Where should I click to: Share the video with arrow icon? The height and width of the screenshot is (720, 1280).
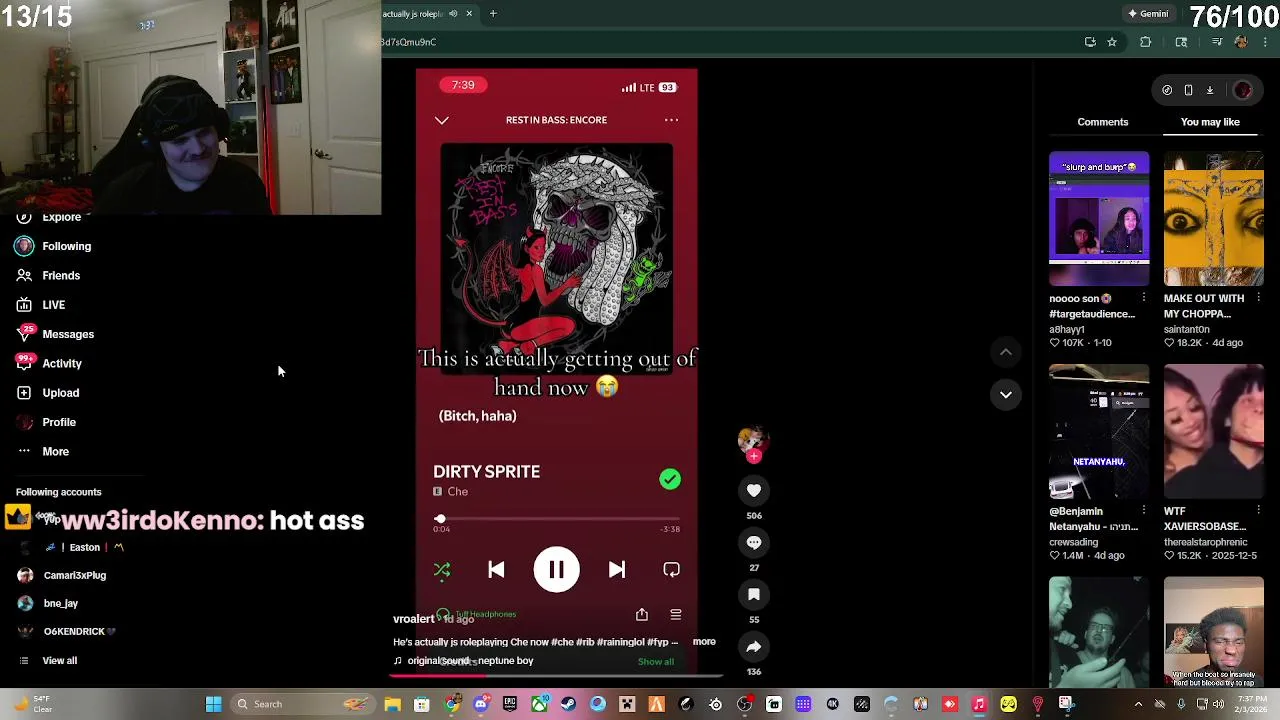pyautogui.click(x=754, y=646)
